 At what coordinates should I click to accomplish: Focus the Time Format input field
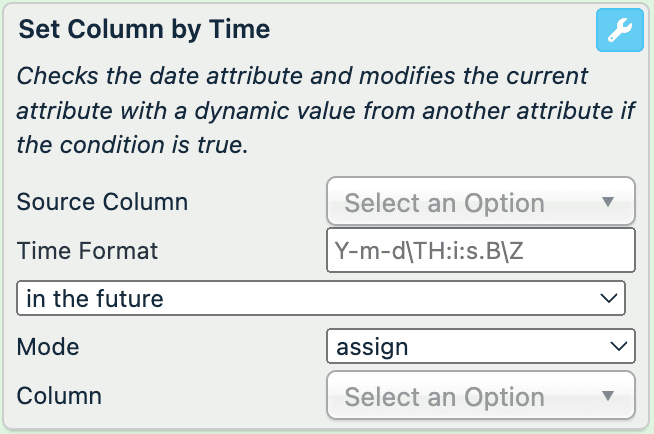click(480, 250)
